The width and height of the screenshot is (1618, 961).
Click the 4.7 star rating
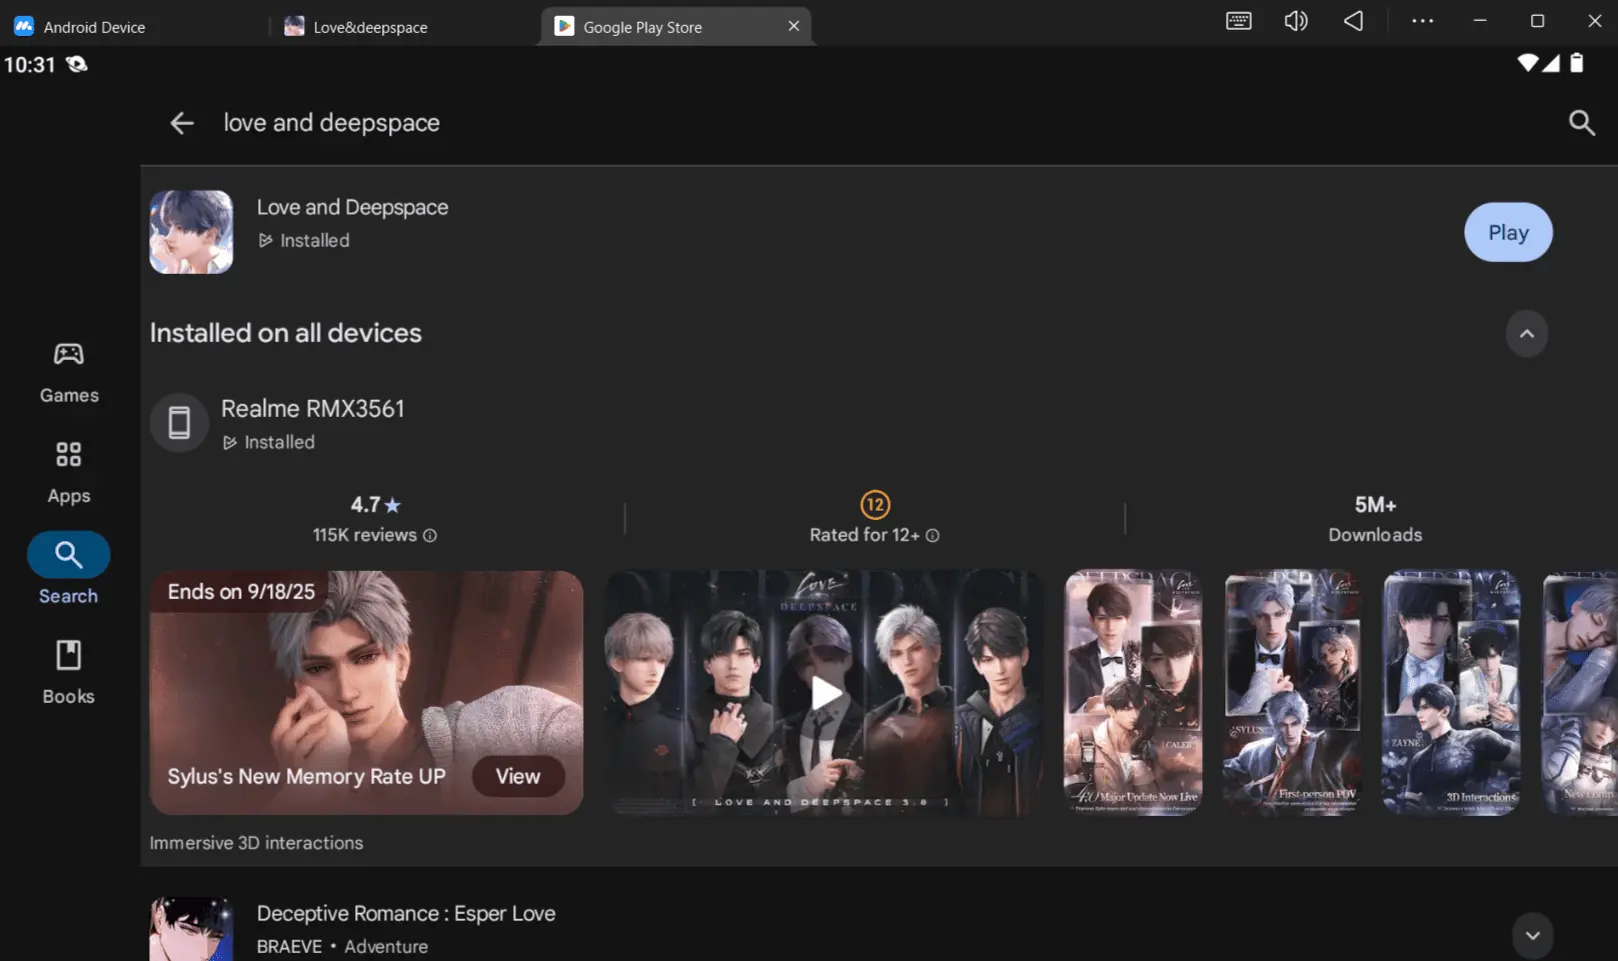pos(375,505)
